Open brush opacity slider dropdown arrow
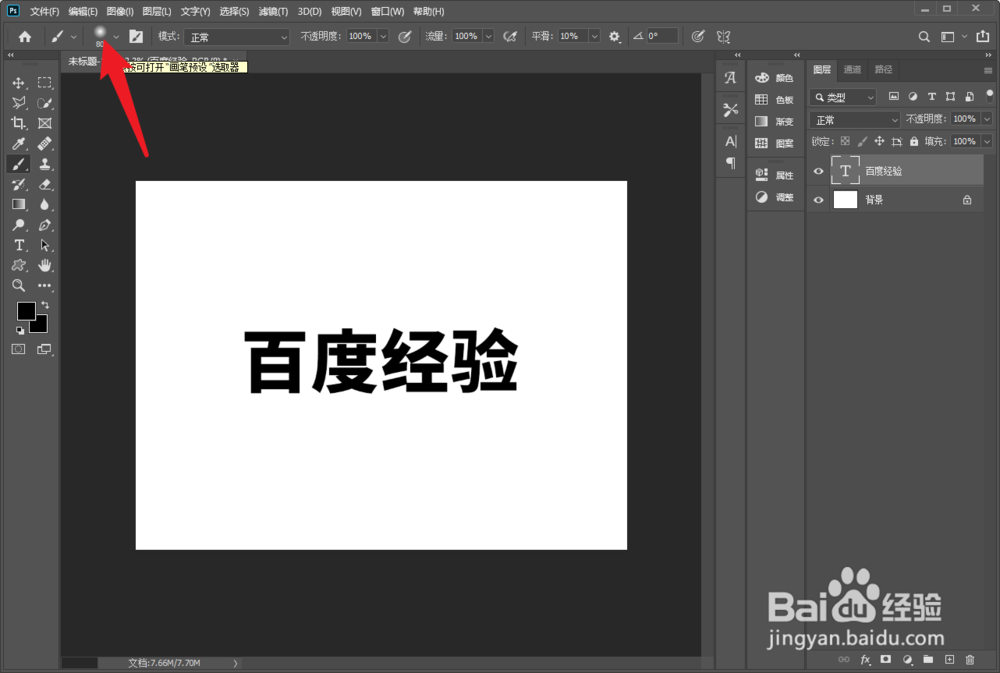This screenshot has width=1000, height=673. coord(383,36)
